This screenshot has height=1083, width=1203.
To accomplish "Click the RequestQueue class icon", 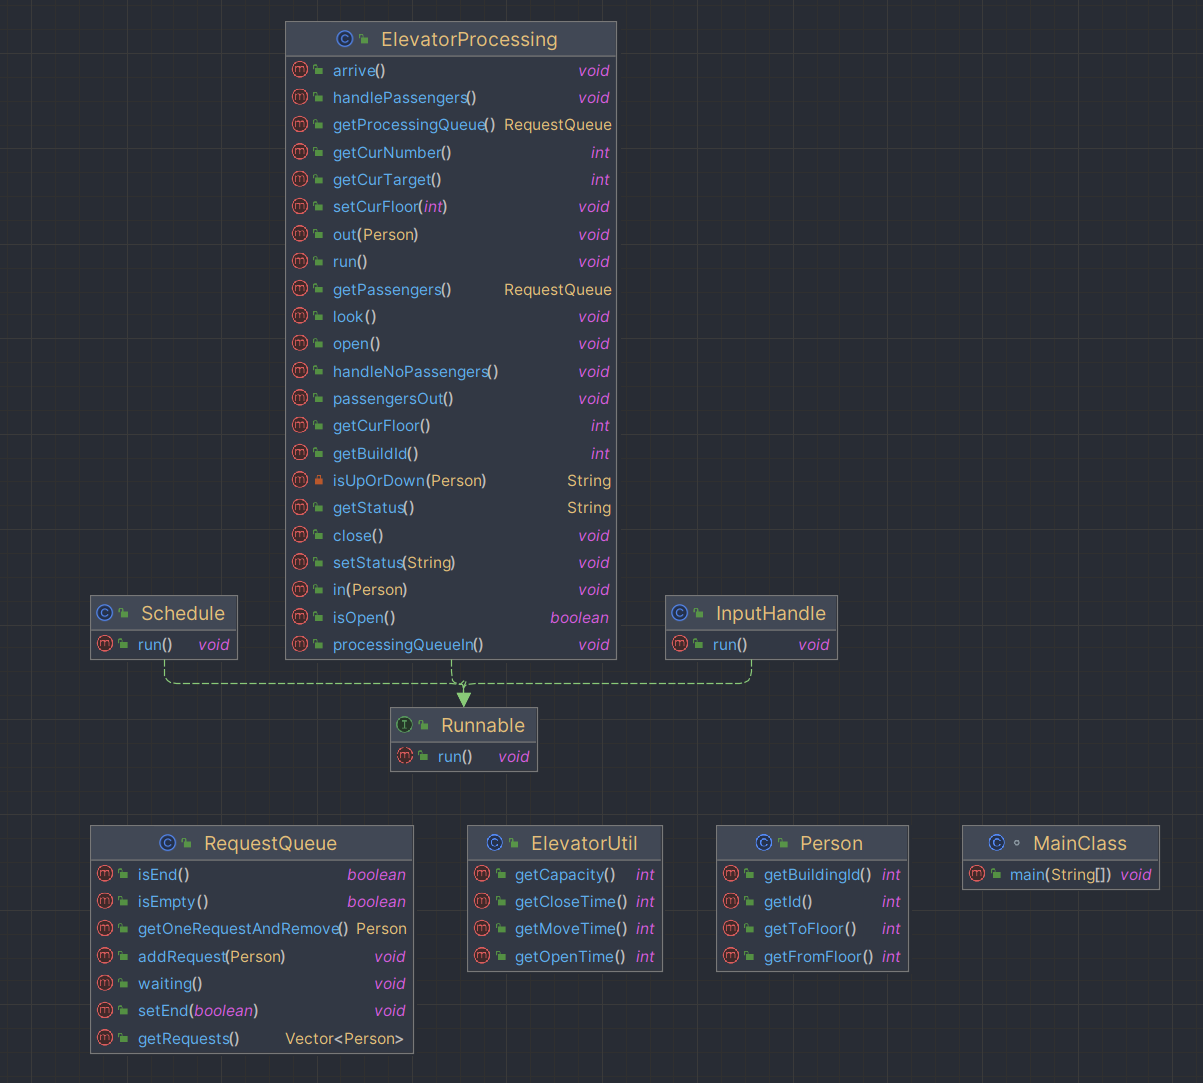I will click(168, 843).
